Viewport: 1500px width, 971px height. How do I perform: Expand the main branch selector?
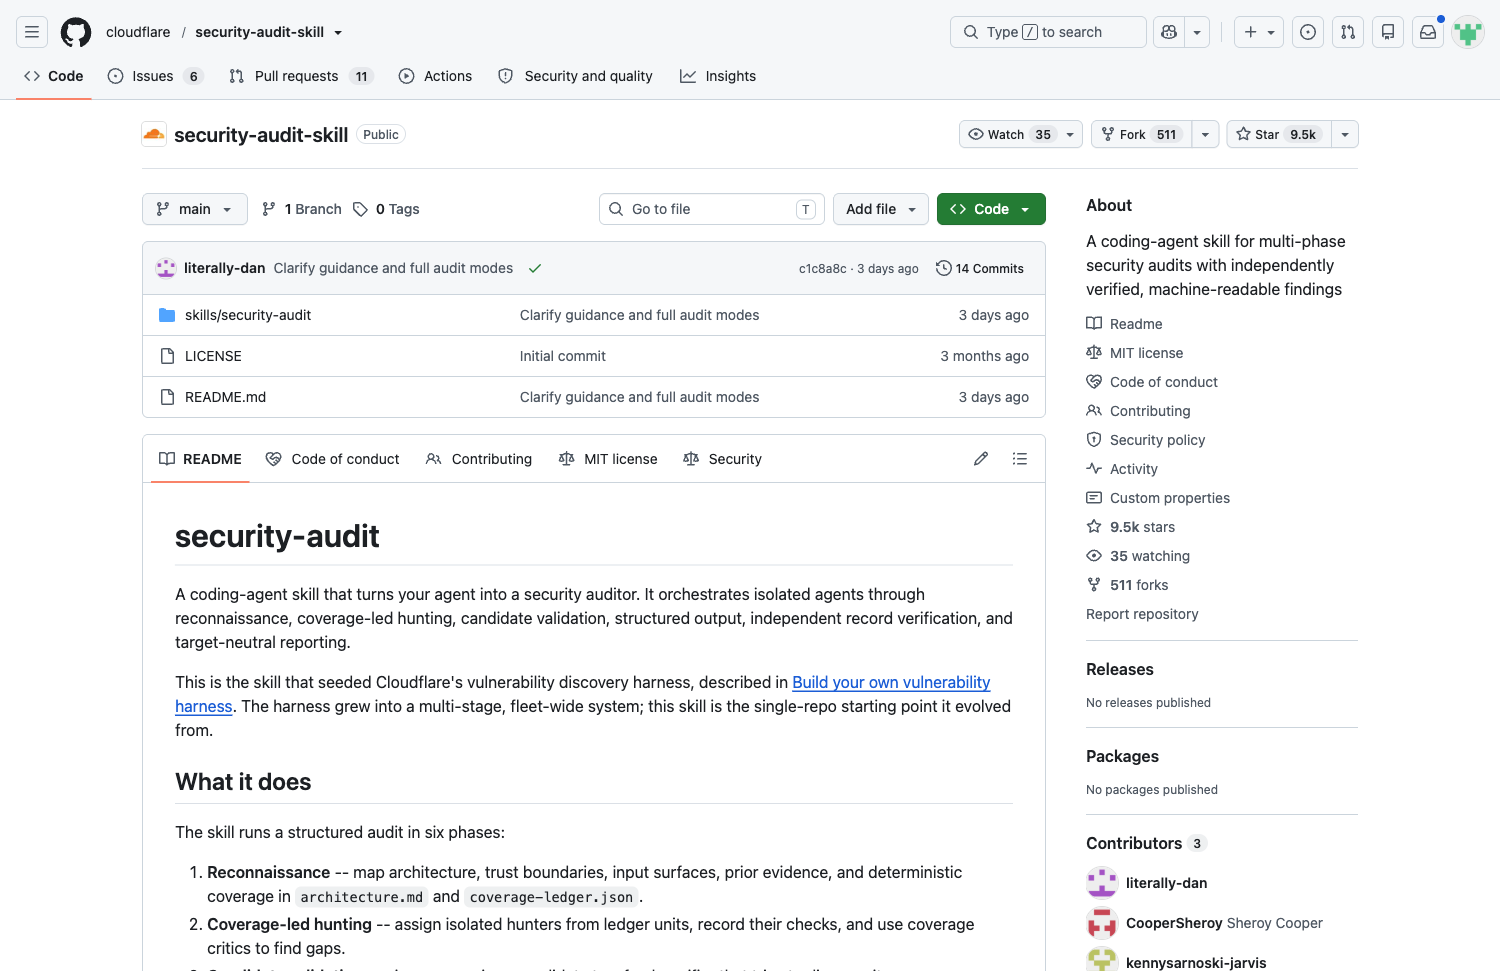point(195,209)
